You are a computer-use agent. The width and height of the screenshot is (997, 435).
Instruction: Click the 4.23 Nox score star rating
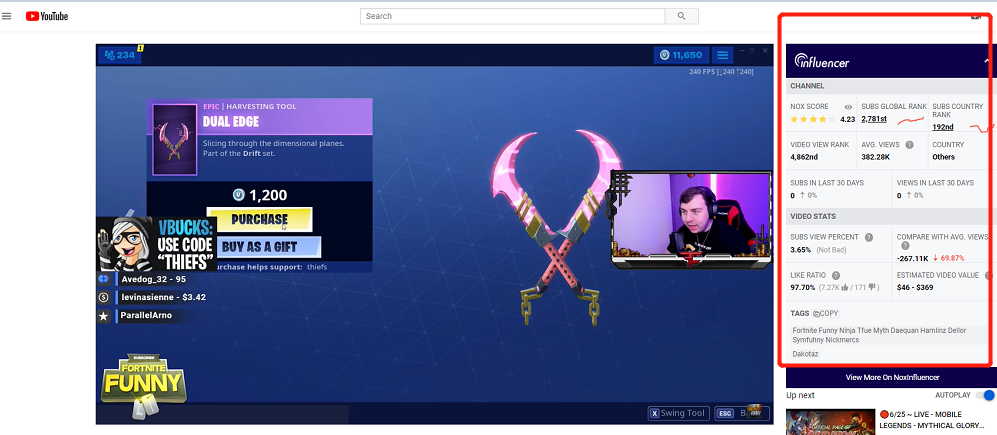[822, 119]
